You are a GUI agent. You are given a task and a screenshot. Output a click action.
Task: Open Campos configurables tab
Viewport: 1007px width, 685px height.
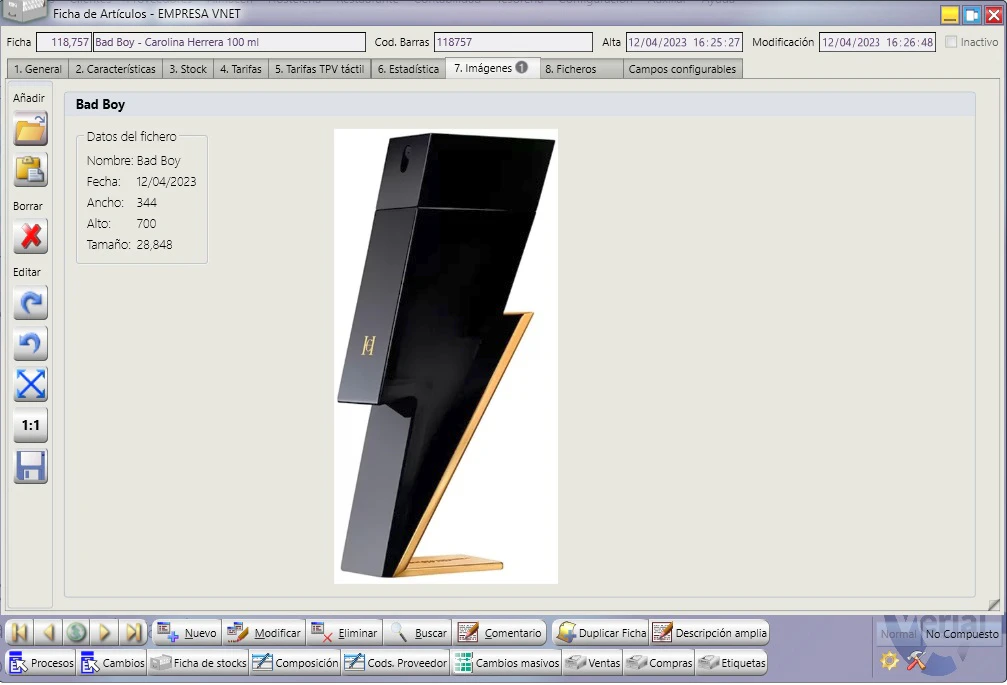tap(682, 69)
